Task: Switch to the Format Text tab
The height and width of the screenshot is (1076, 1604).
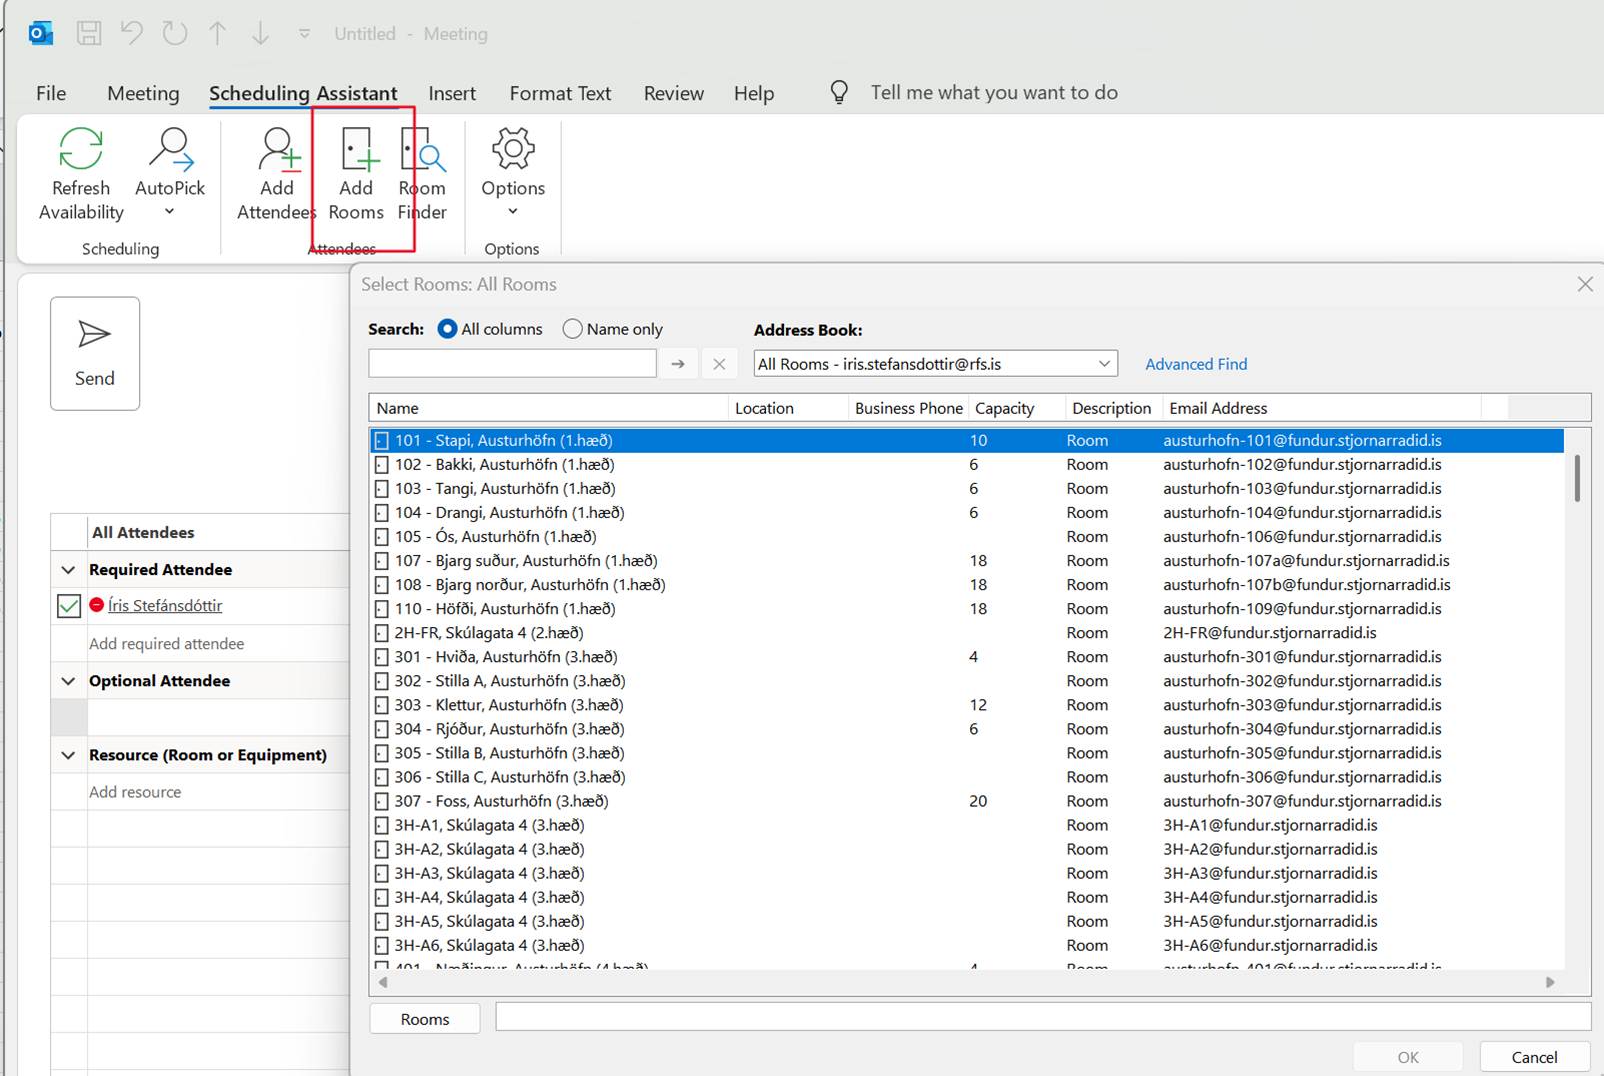Action: coord(560,93)
